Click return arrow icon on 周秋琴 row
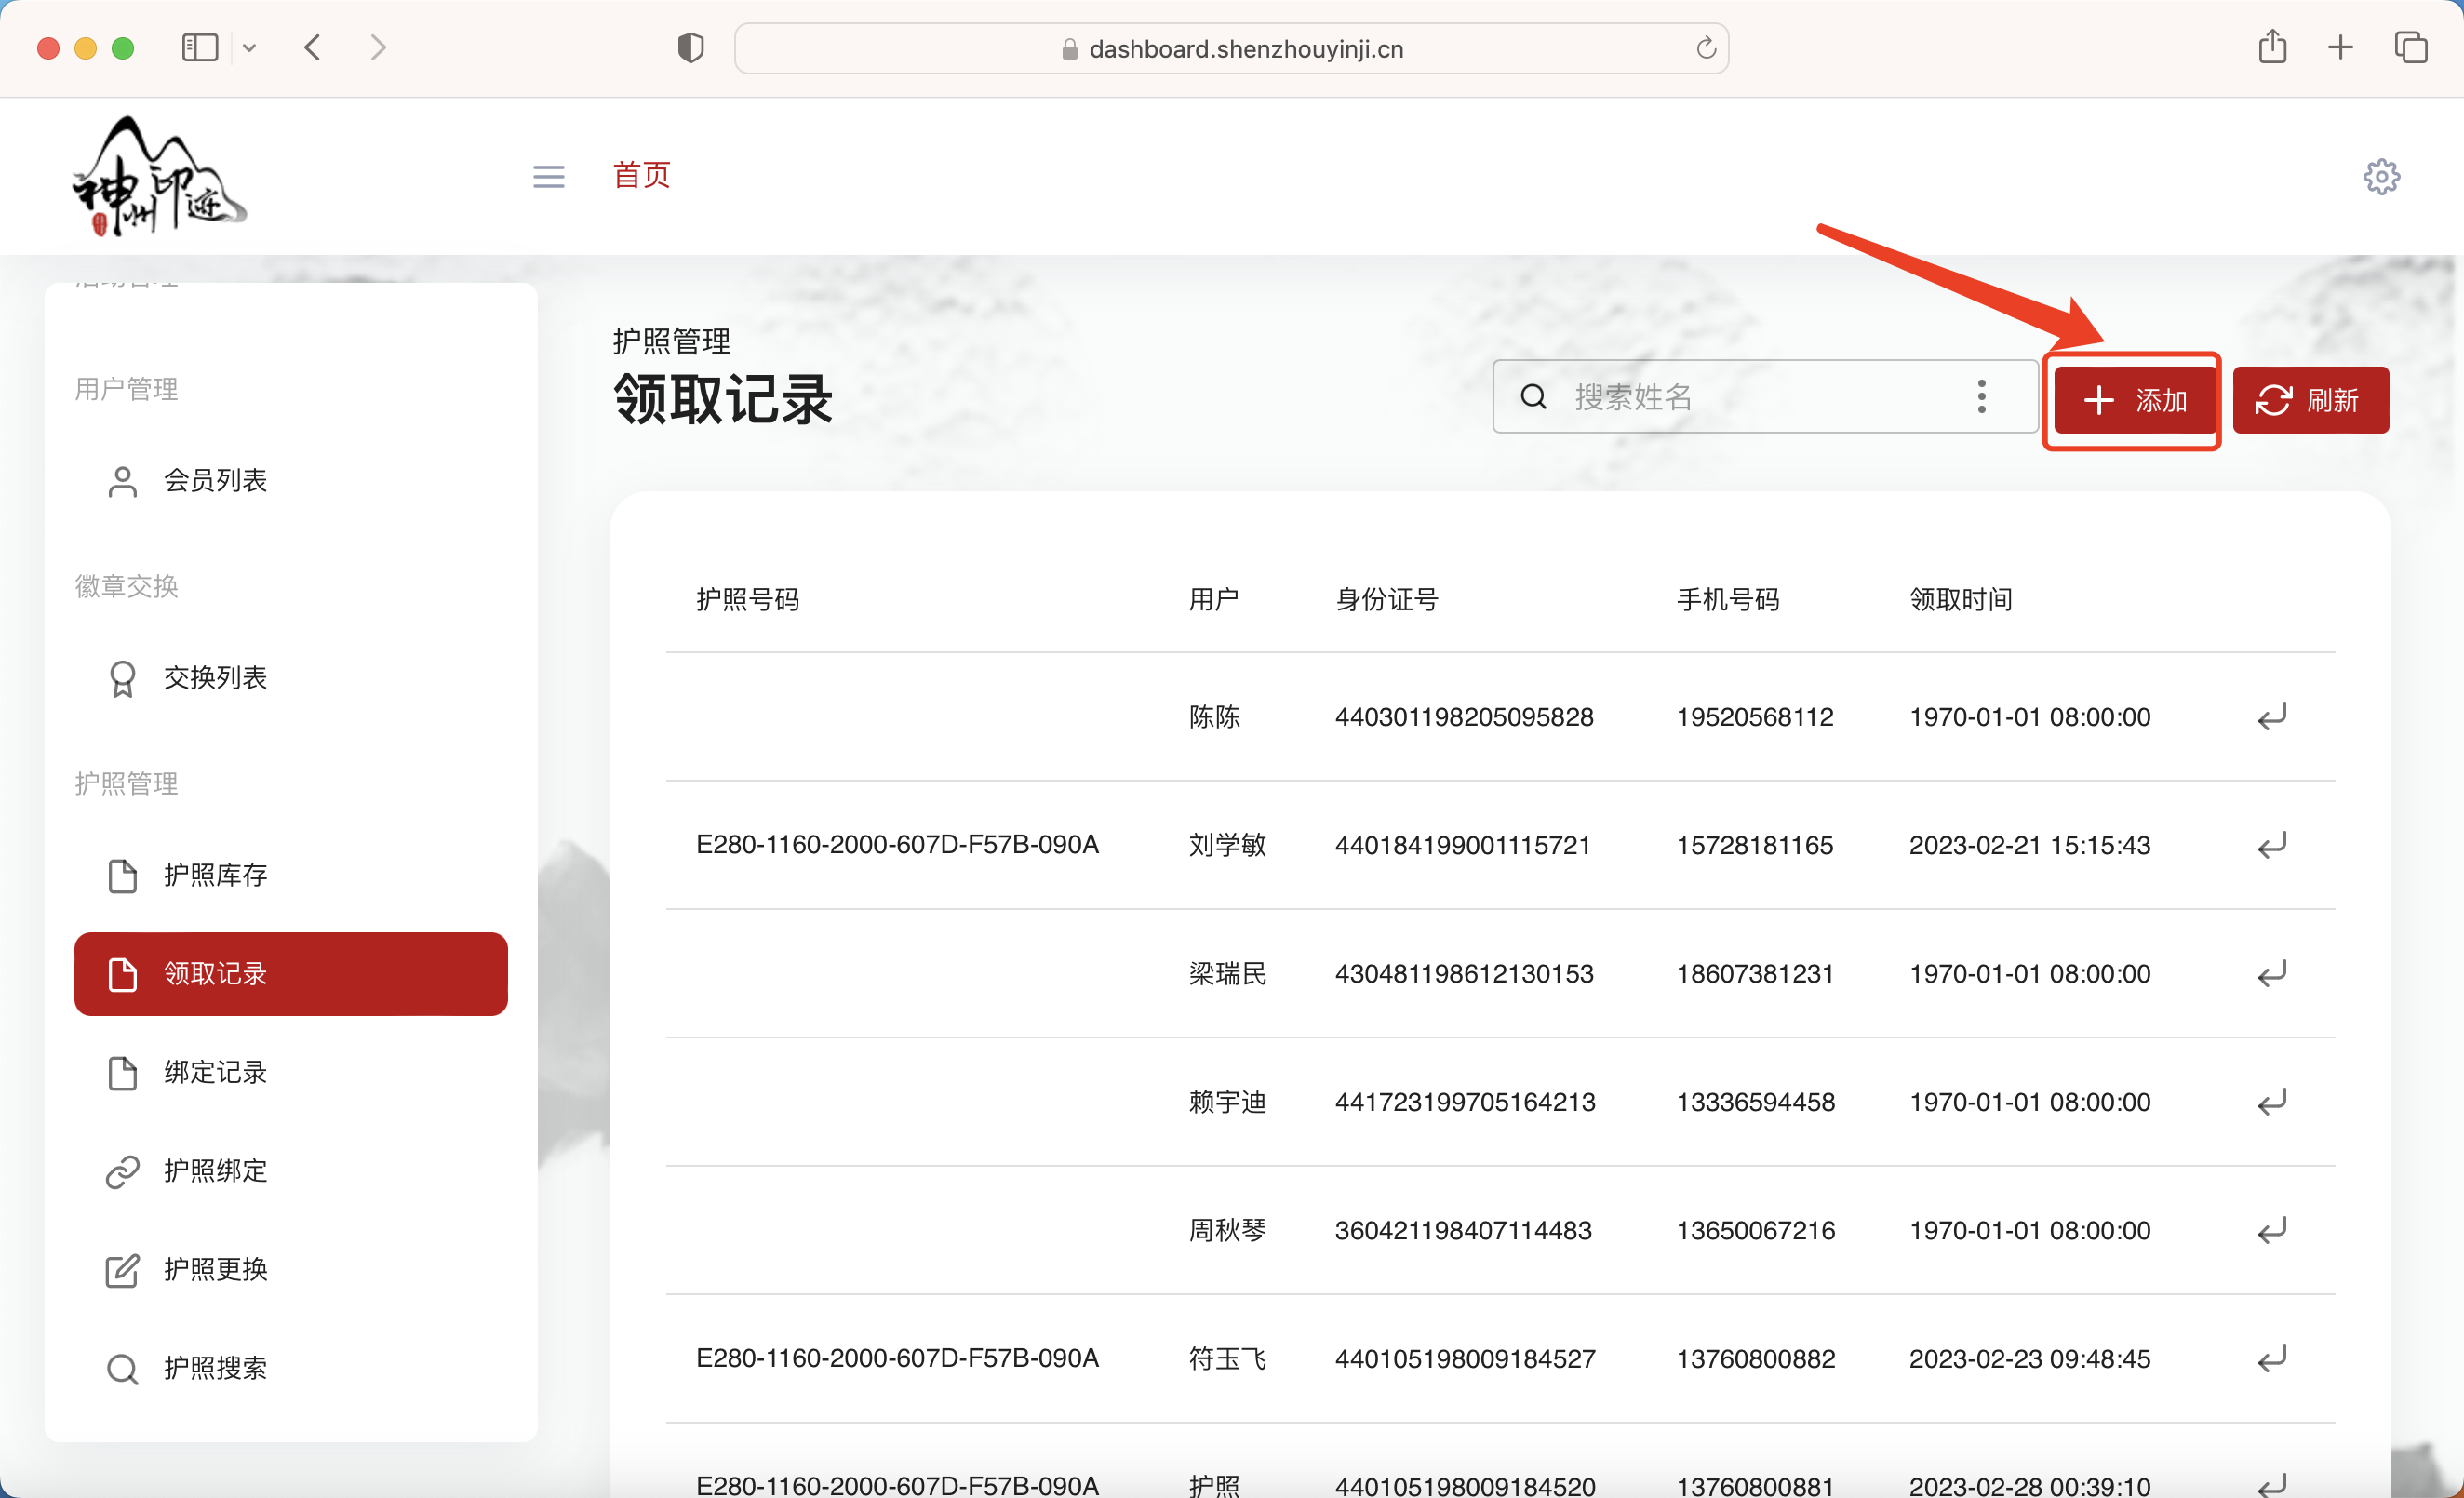 (2272, 1231)
